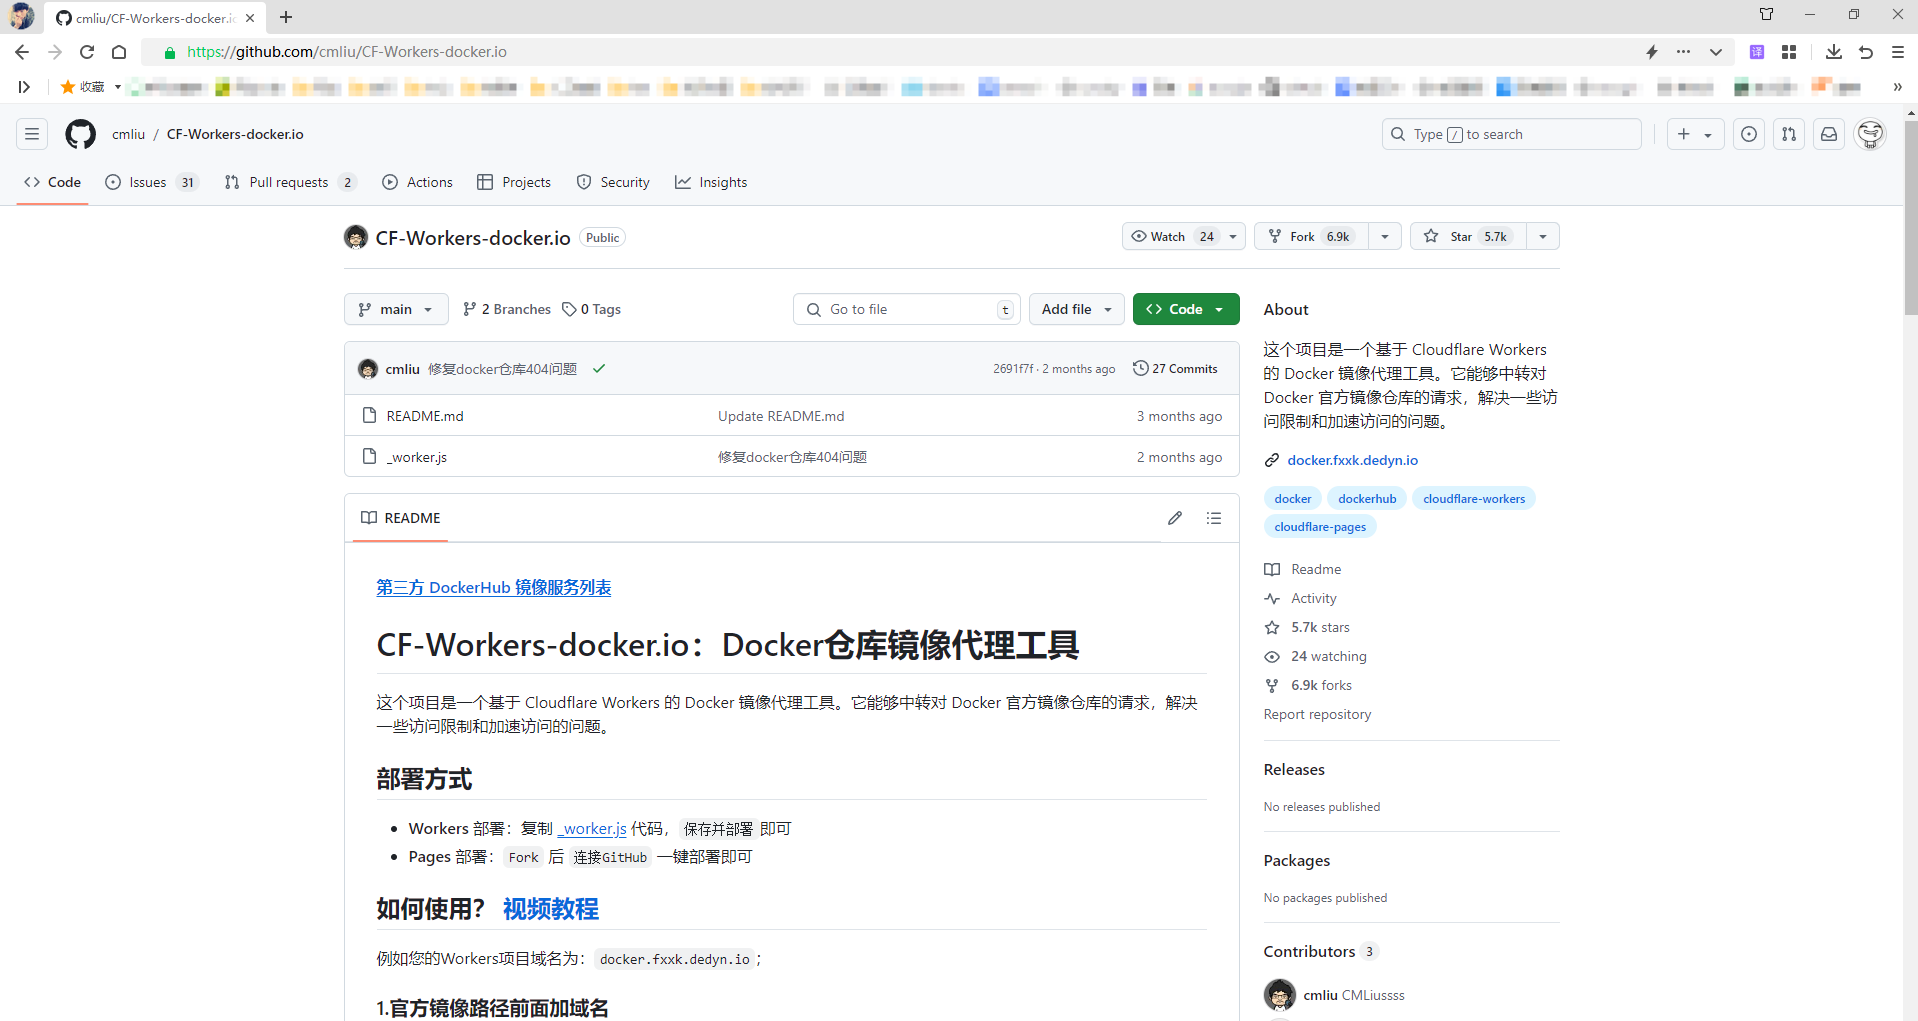Expand the green Code dropdown arrow
1918x1021 pixels.
pos(1219,309)
